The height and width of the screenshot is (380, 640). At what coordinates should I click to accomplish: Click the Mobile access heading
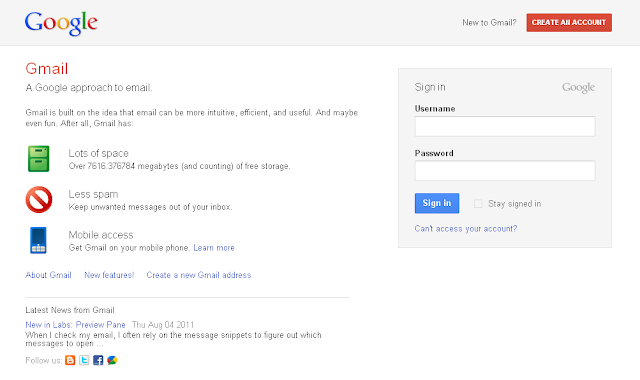pos(101,235)
